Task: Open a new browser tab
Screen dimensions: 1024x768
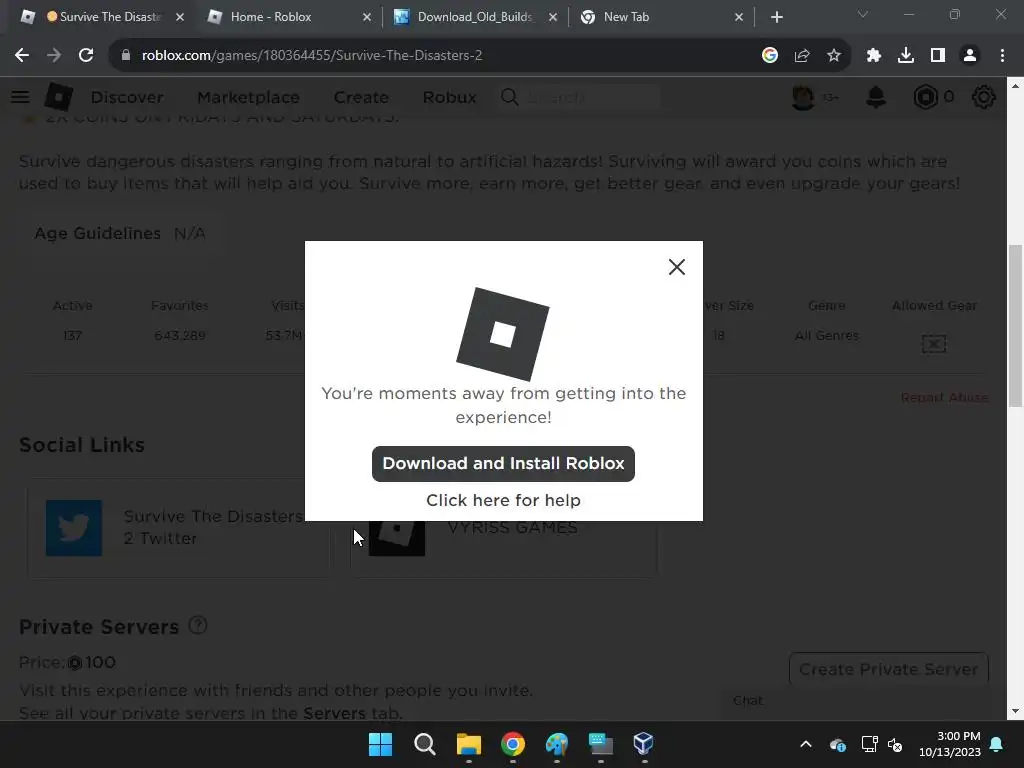Action: (776, 17)
